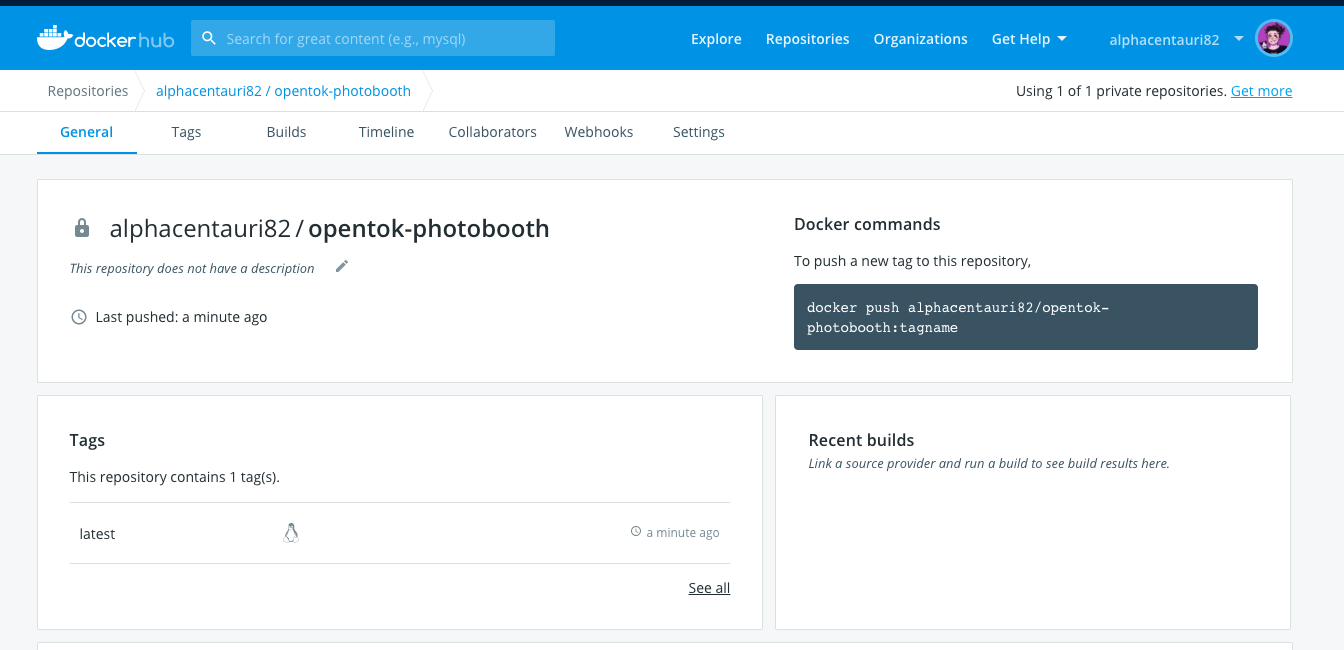Viewport: 1344px width, 650px height.
Task: Click the docker push command box
Action: (x=1026, y=317)
